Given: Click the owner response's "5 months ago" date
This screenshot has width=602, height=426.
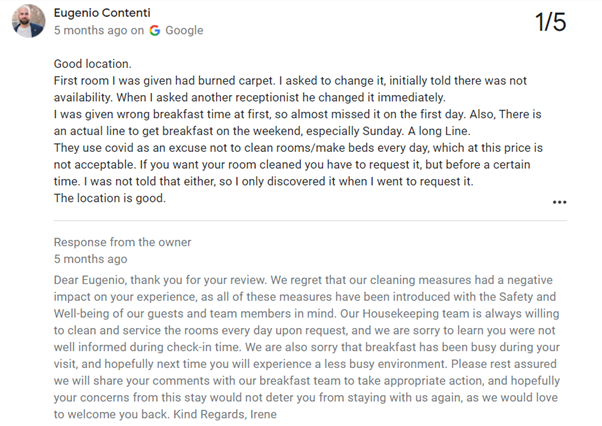Looking at the screenshot, I should pos(90,259).
